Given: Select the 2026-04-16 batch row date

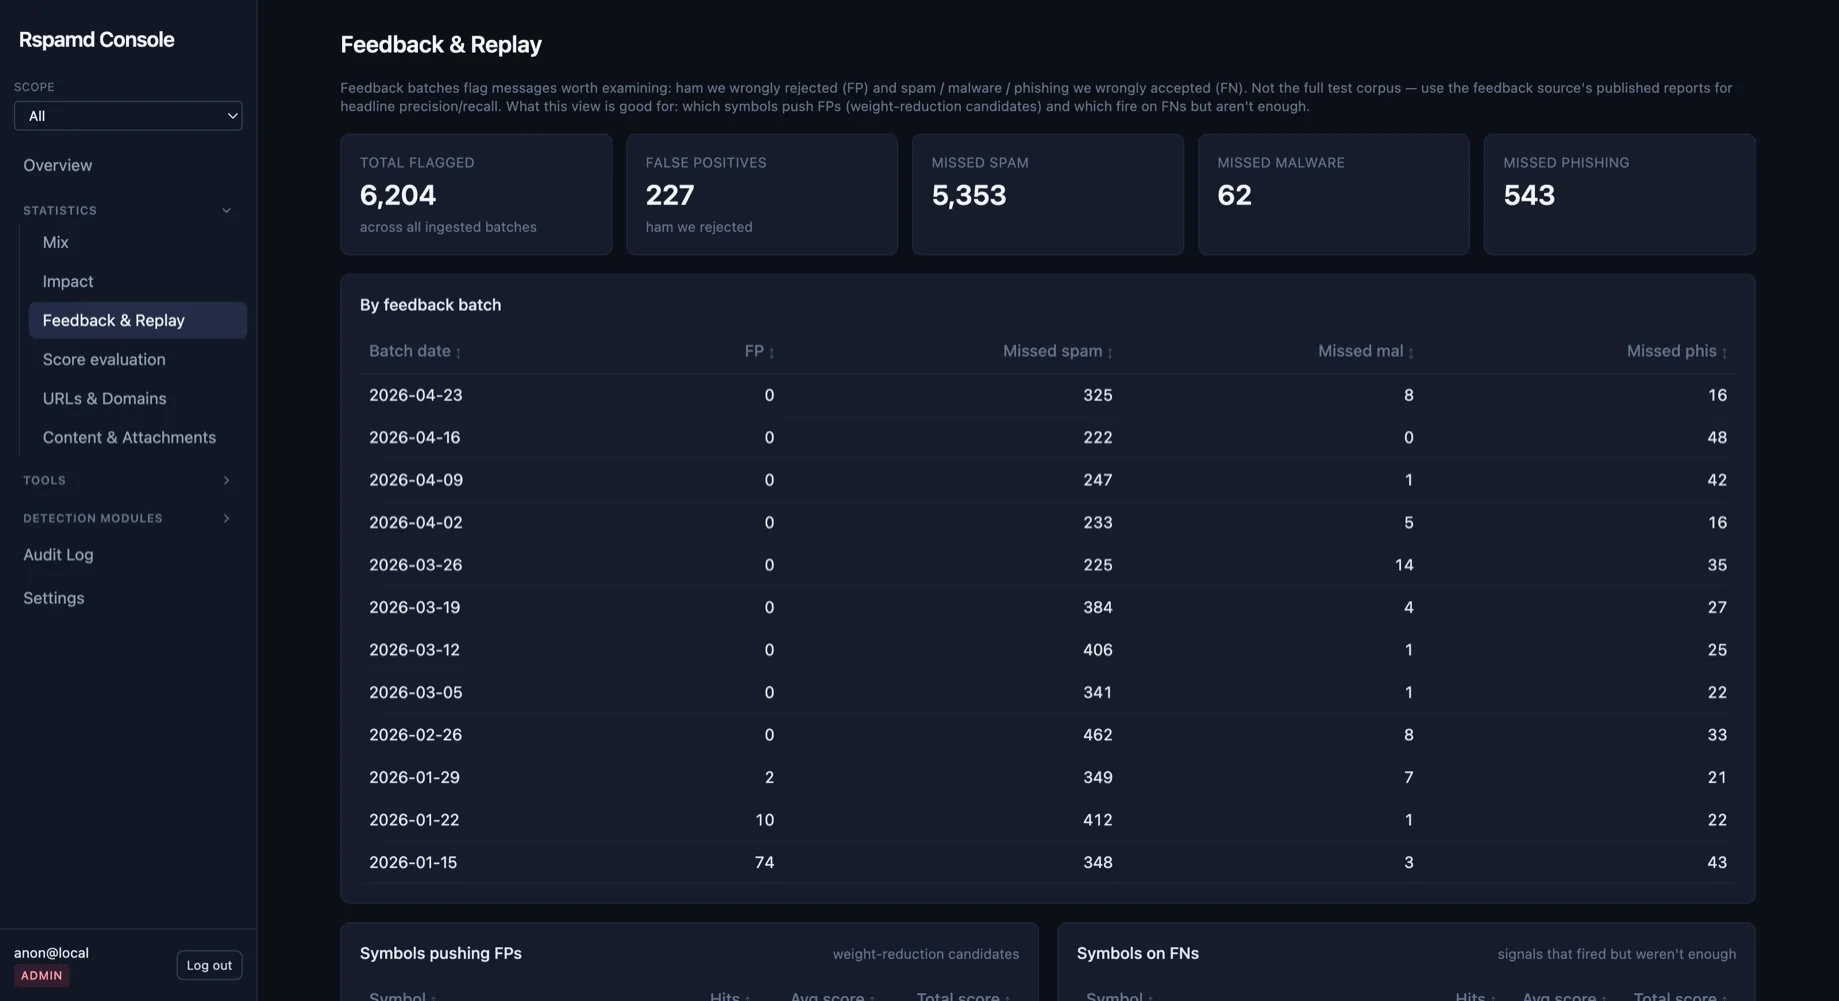Looking at the screenshot, I should tap(415, 438).
